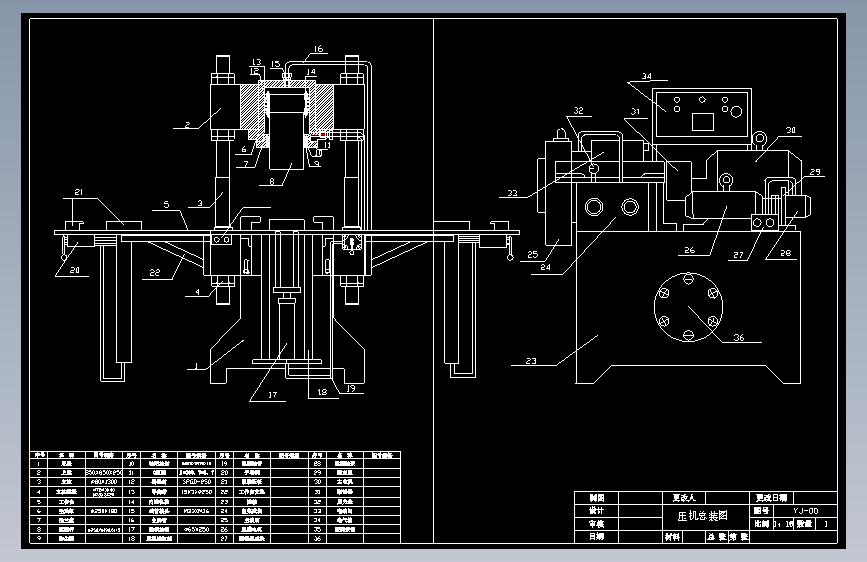Click part callout 22 by the diagonal brace
Image resolution: width=867 pixels, height=562 pixels.
point(154,272)
